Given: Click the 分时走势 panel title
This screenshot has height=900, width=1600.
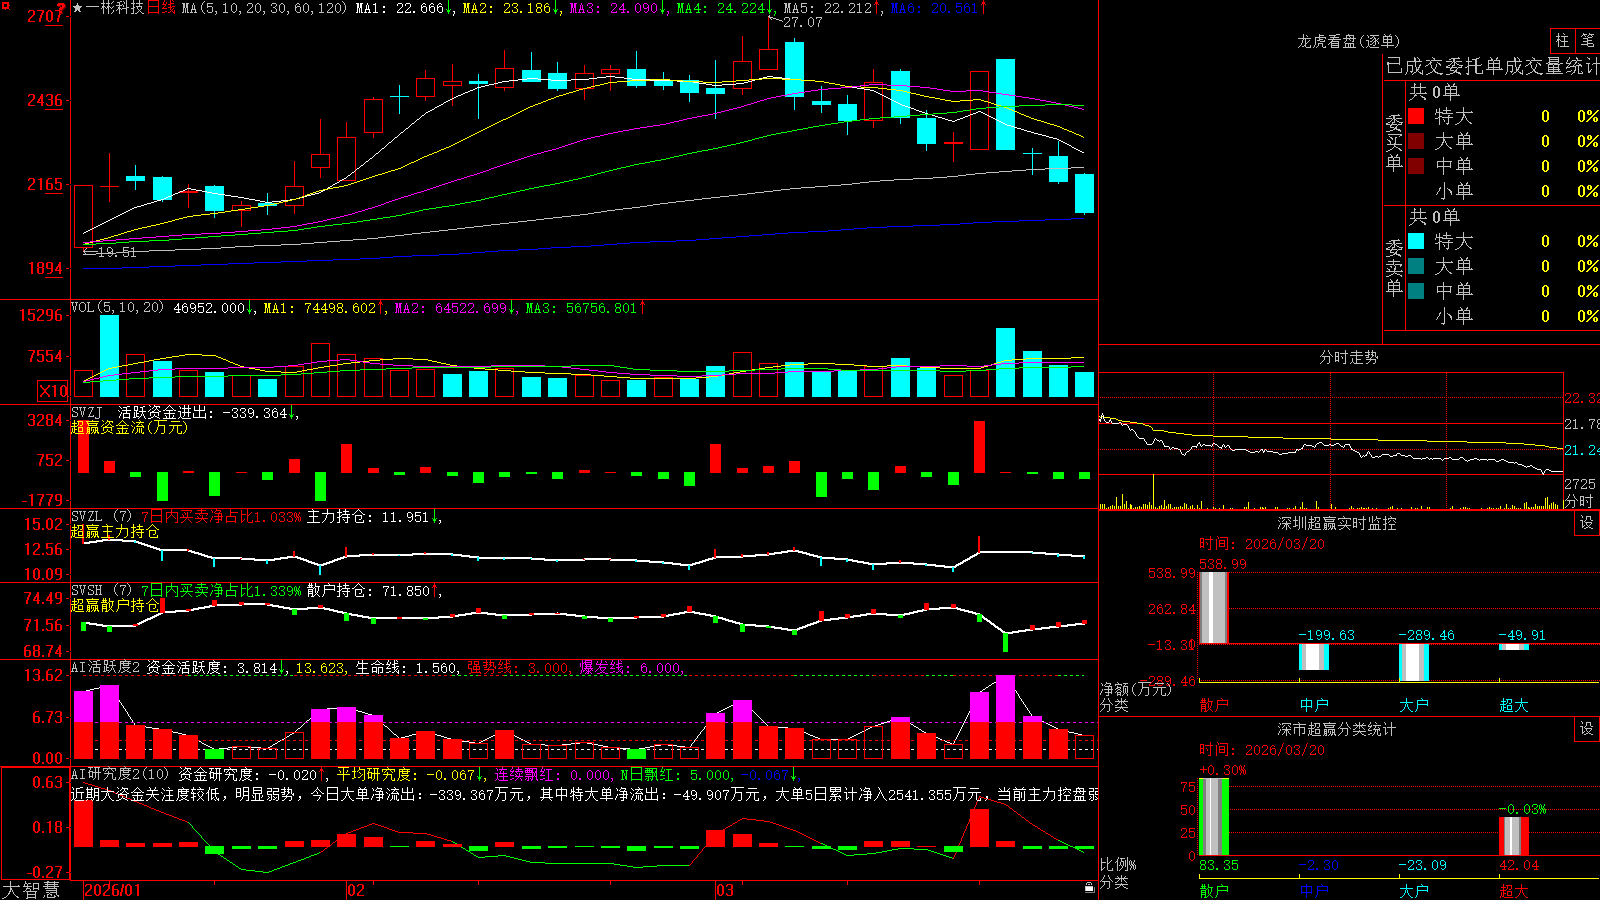Looking at the screenshot, I should pyautogui.click(x=1348, y=357).
